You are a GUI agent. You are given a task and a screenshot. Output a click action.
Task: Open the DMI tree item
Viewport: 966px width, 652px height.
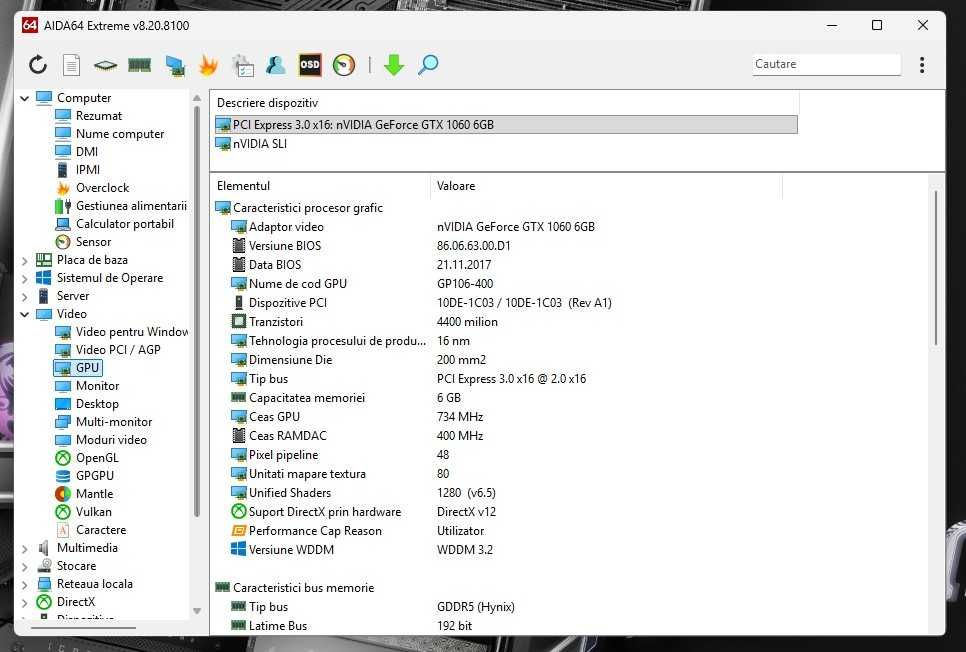tap(87, 152)
